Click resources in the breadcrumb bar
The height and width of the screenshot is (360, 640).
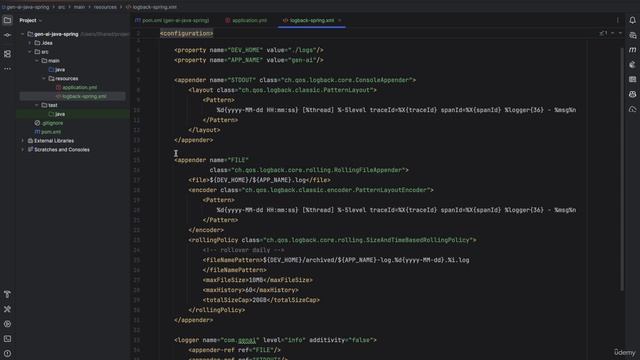tap(105, 7)
